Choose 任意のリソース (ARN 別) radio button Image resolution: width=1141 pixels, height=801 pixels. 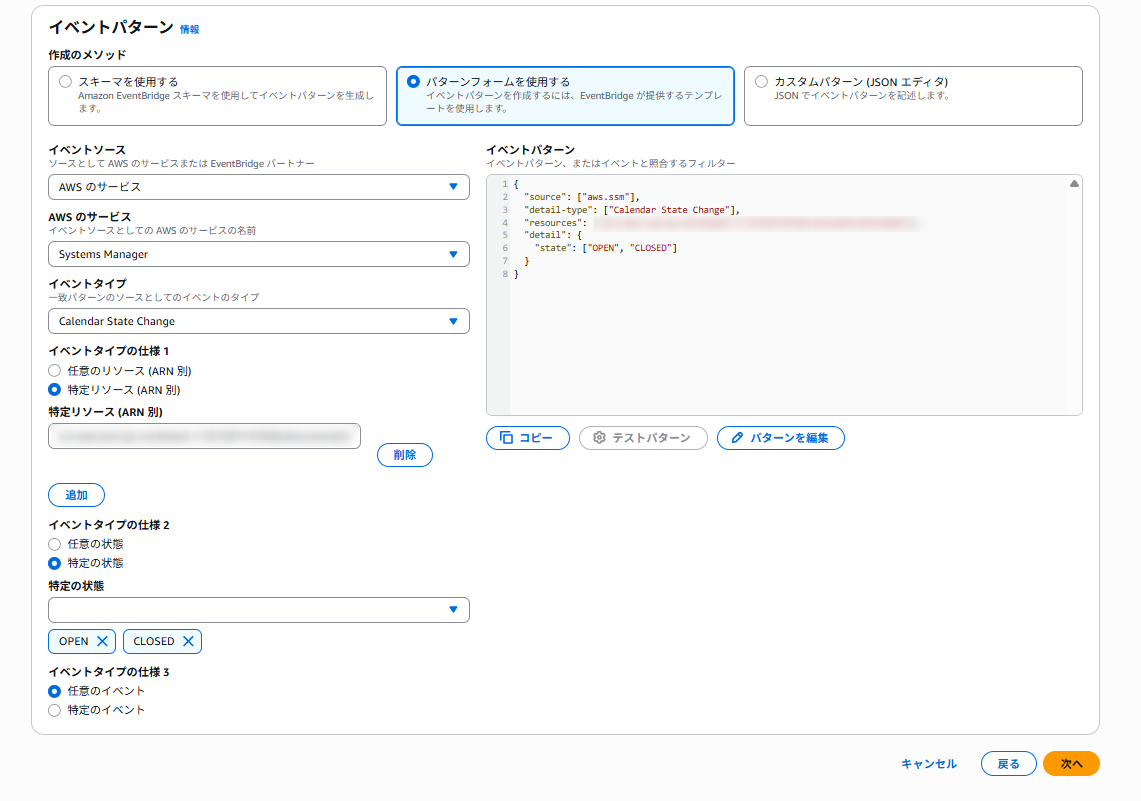click(x=55, y=371)
